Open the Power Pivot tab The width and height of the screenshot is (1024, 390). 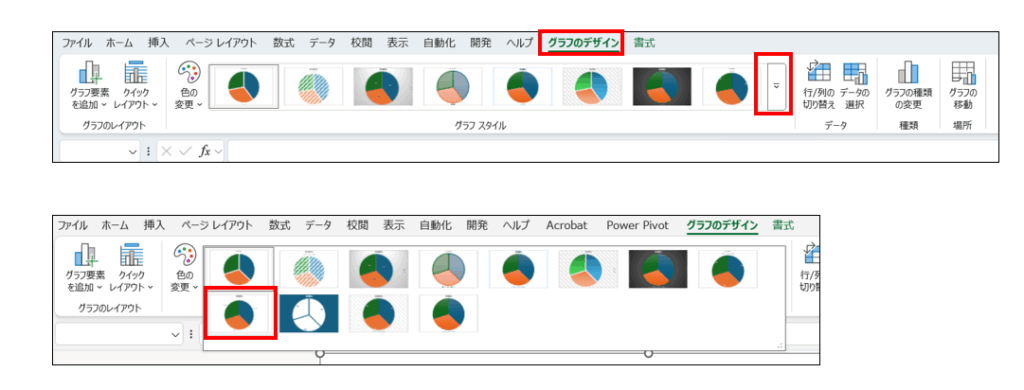(637, 225)
